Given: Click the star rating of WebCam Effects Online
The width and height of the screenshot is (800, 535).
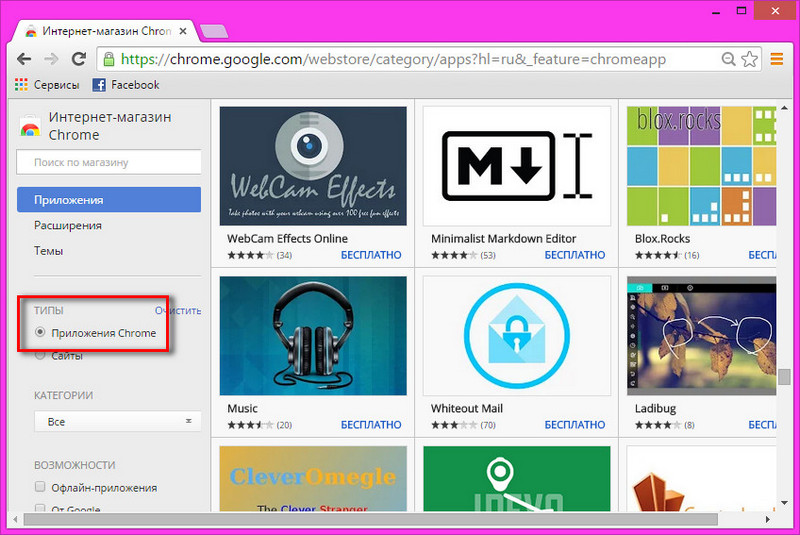Looking at the screenshot, I should [x=251, y=255].
